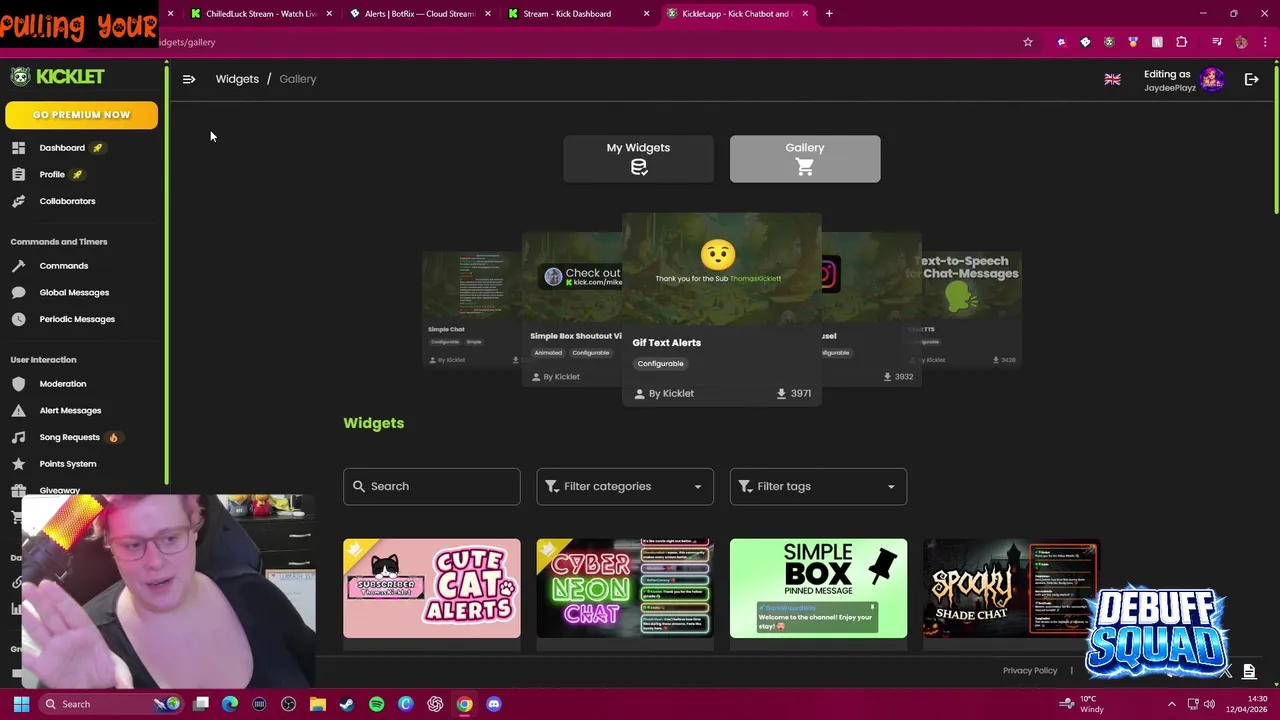Click the 'User Interaction' sidebar heading

[x=43, y=360]
